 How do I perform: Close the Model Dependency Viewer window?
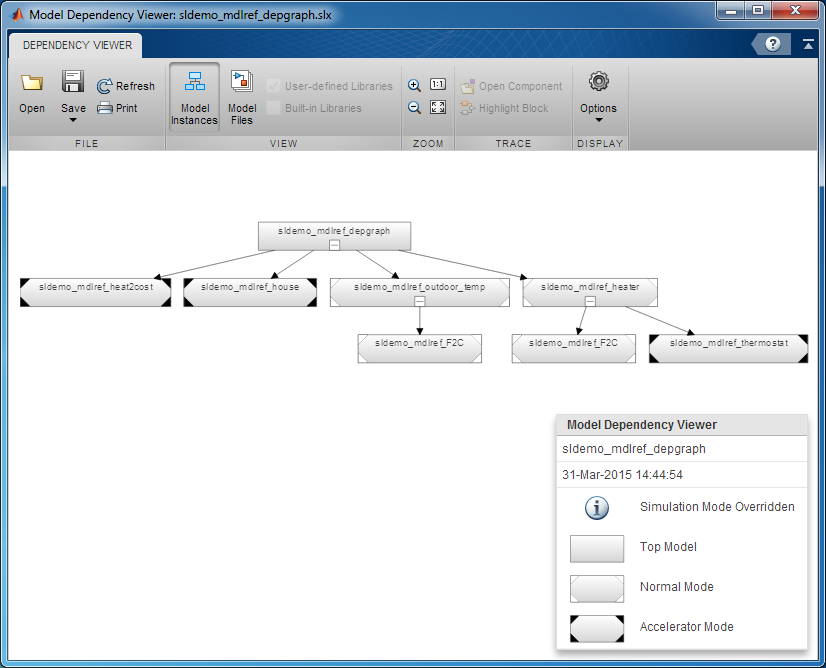(x=795, y=11)
